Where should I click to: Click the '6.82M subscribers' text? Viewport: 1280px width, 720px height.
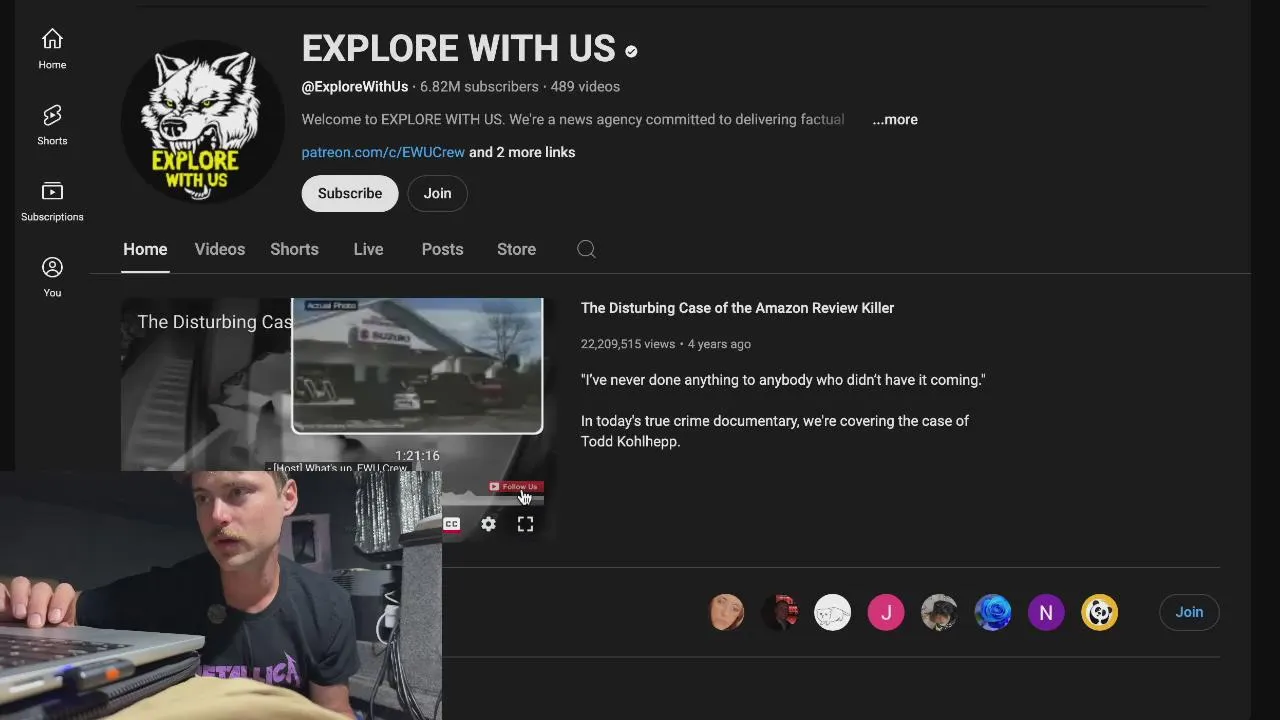click(x=479, y=87)
